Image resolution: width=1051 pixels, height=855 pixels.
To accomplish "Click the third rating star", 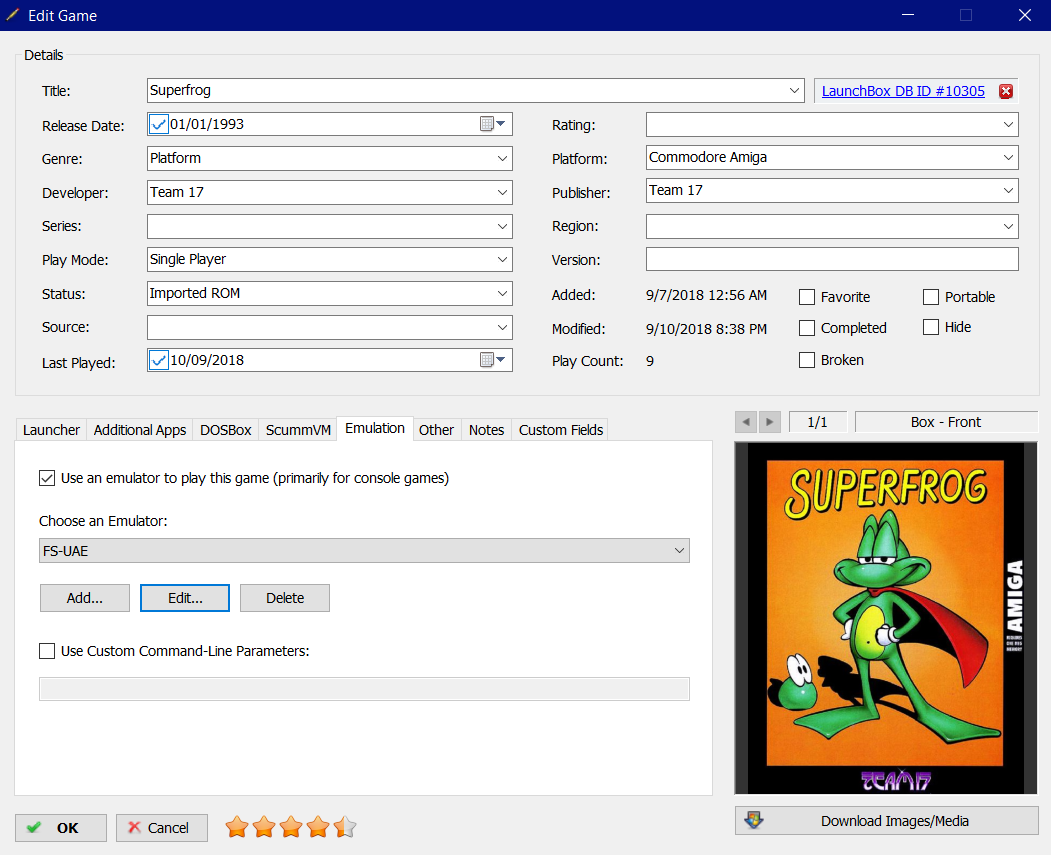I will tap(291, 828).
